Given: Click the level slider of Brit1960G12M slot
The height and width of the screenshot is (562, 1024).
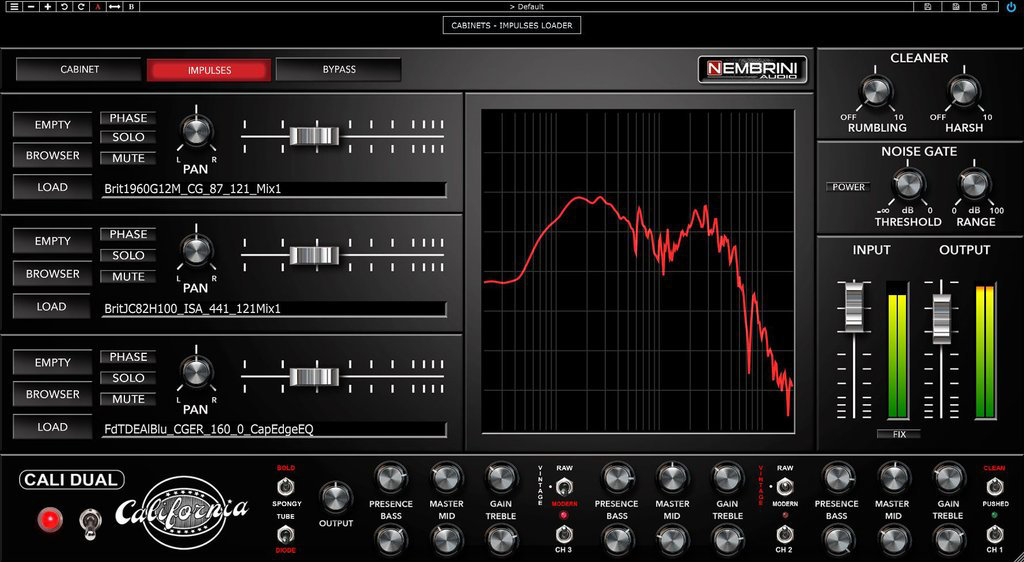Looking at the screenshot, I should [x=314, y=136].
